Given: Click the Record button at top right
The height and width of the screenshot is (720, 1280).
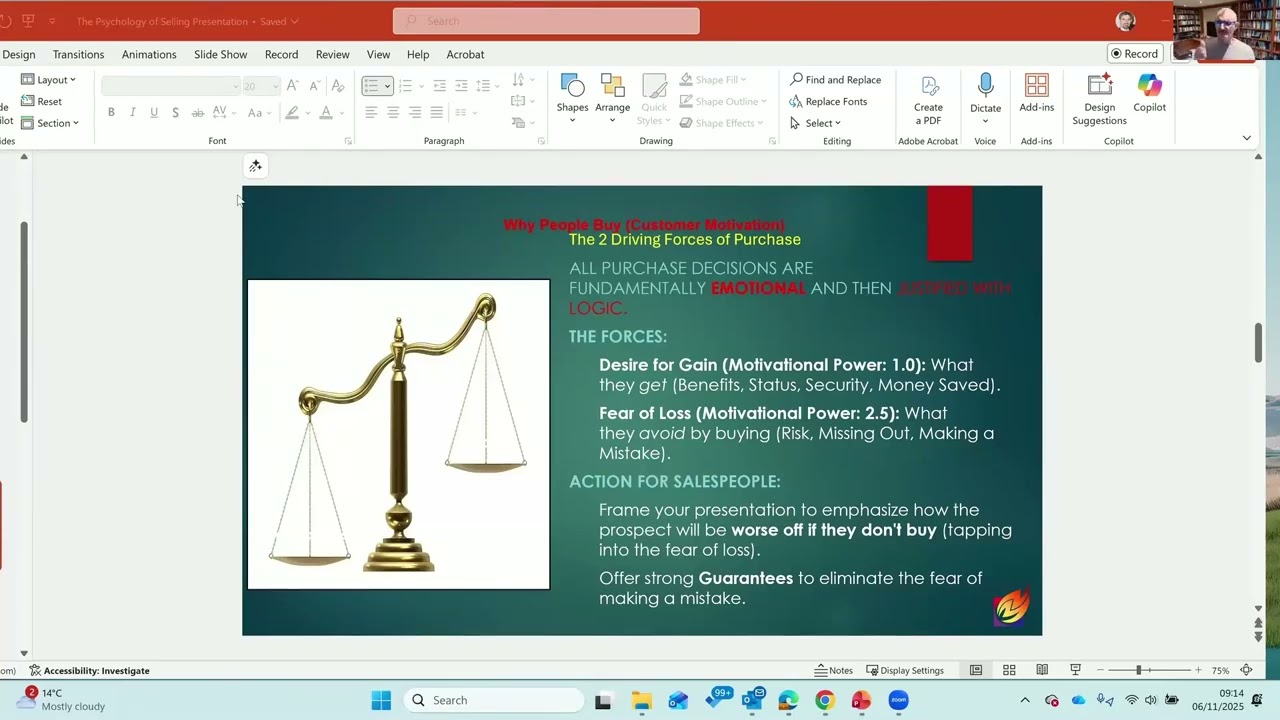Looking at the screenshot, I should tap(1135, 54).
